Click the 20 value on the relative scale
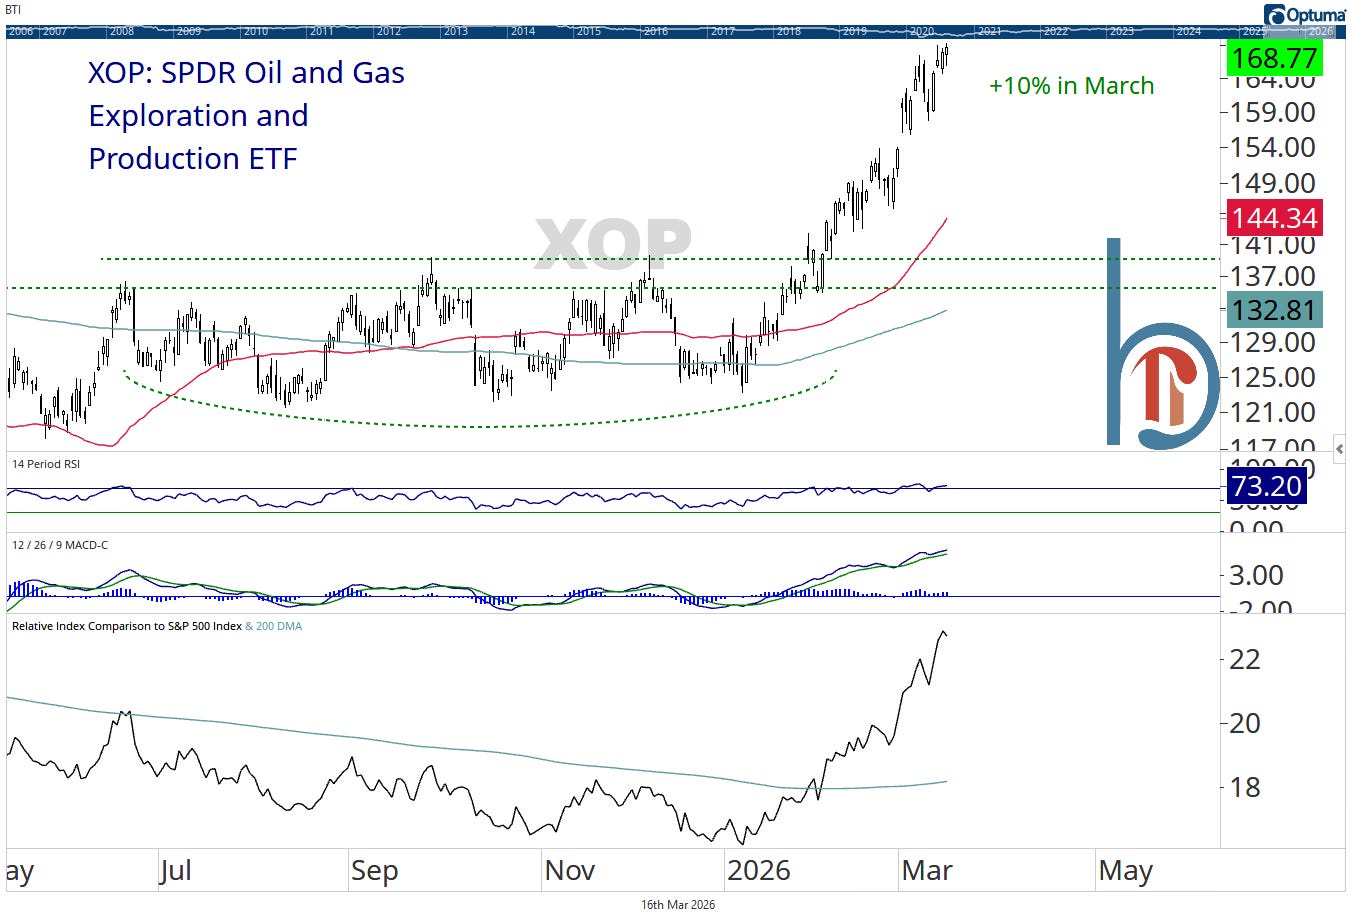This screenshot has width=1352, height=924. pyautogui.click(x=1245, y=723)
